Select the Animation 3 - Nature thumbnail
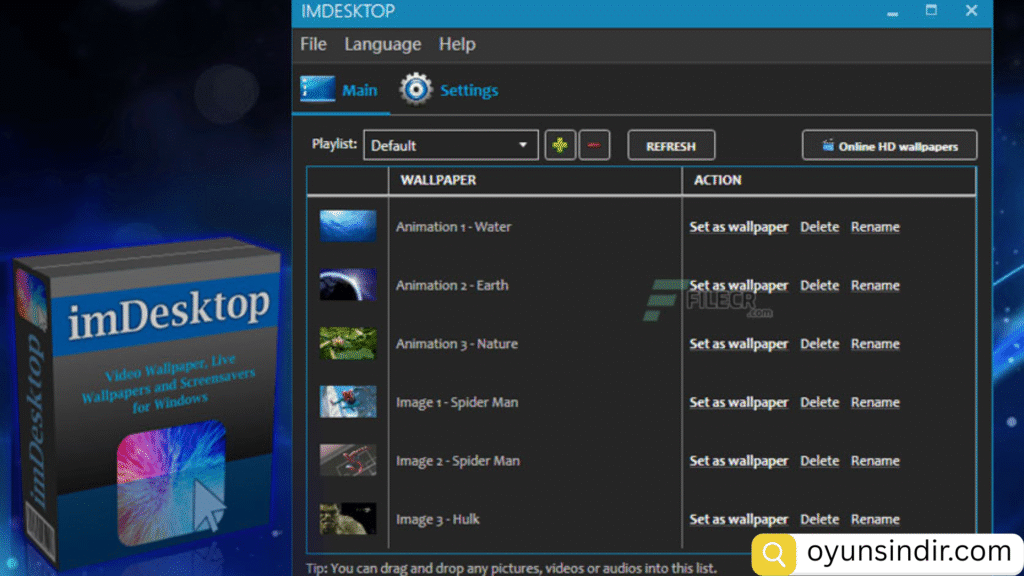Image resolution: width=1024 pixels, height=576 pixels. coord(348,343)
